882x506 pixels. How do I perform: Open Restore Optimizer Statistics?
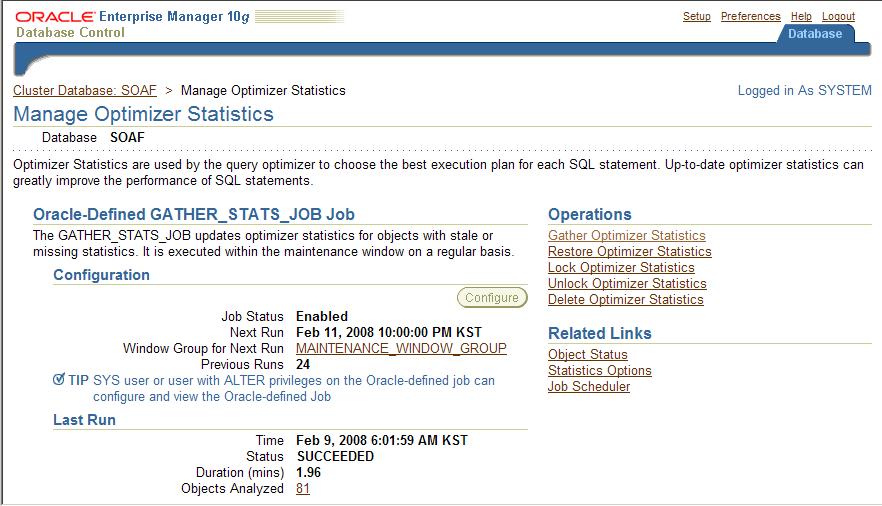[x=629, y=252]
